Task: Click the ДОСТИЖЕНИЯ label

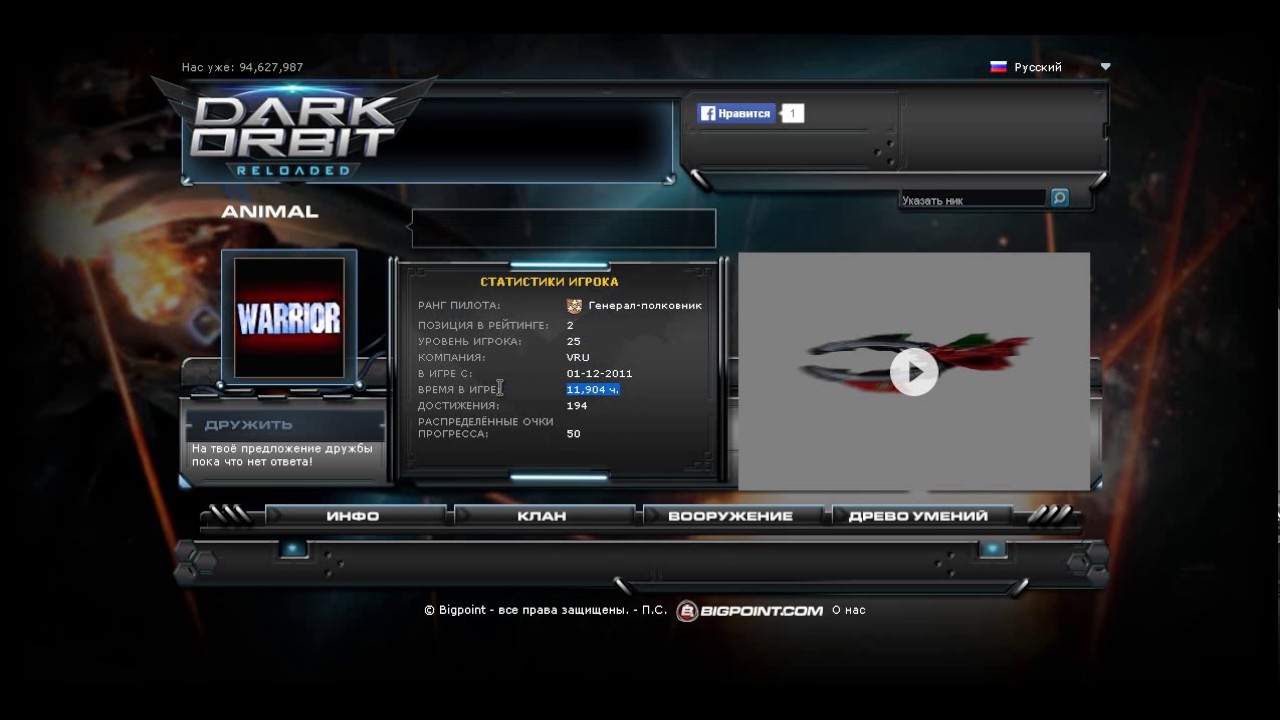Action: tap(458, 405)
